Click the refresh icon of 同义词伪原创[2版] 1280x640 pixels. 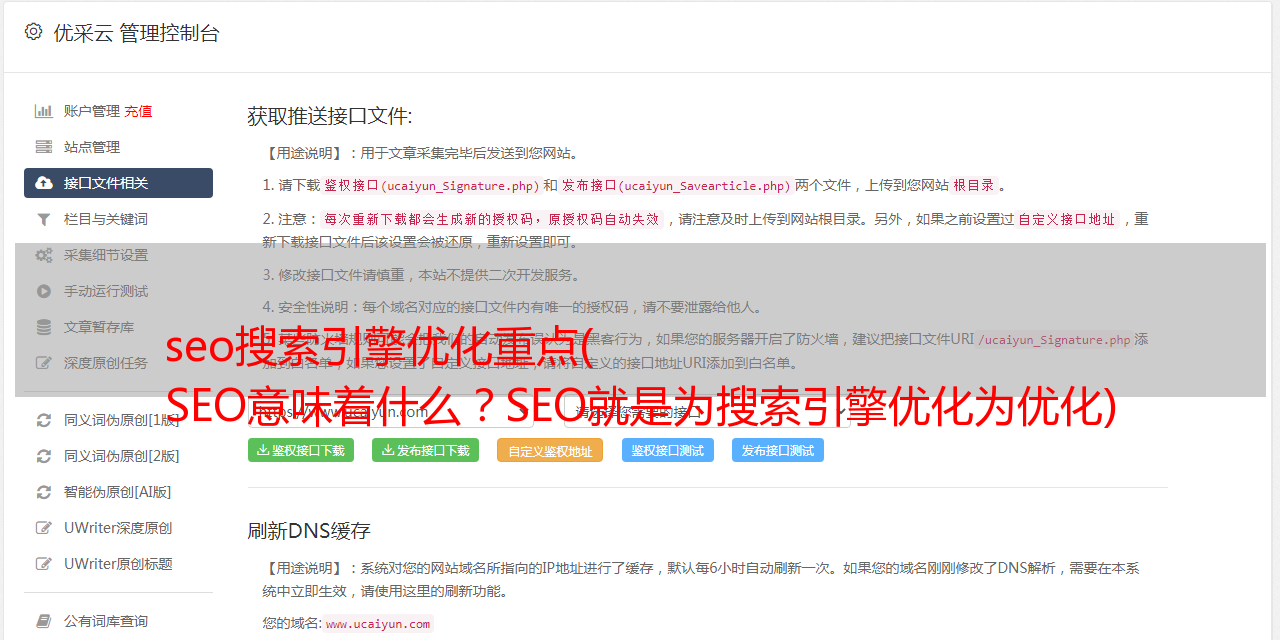[x=44, y=456]
